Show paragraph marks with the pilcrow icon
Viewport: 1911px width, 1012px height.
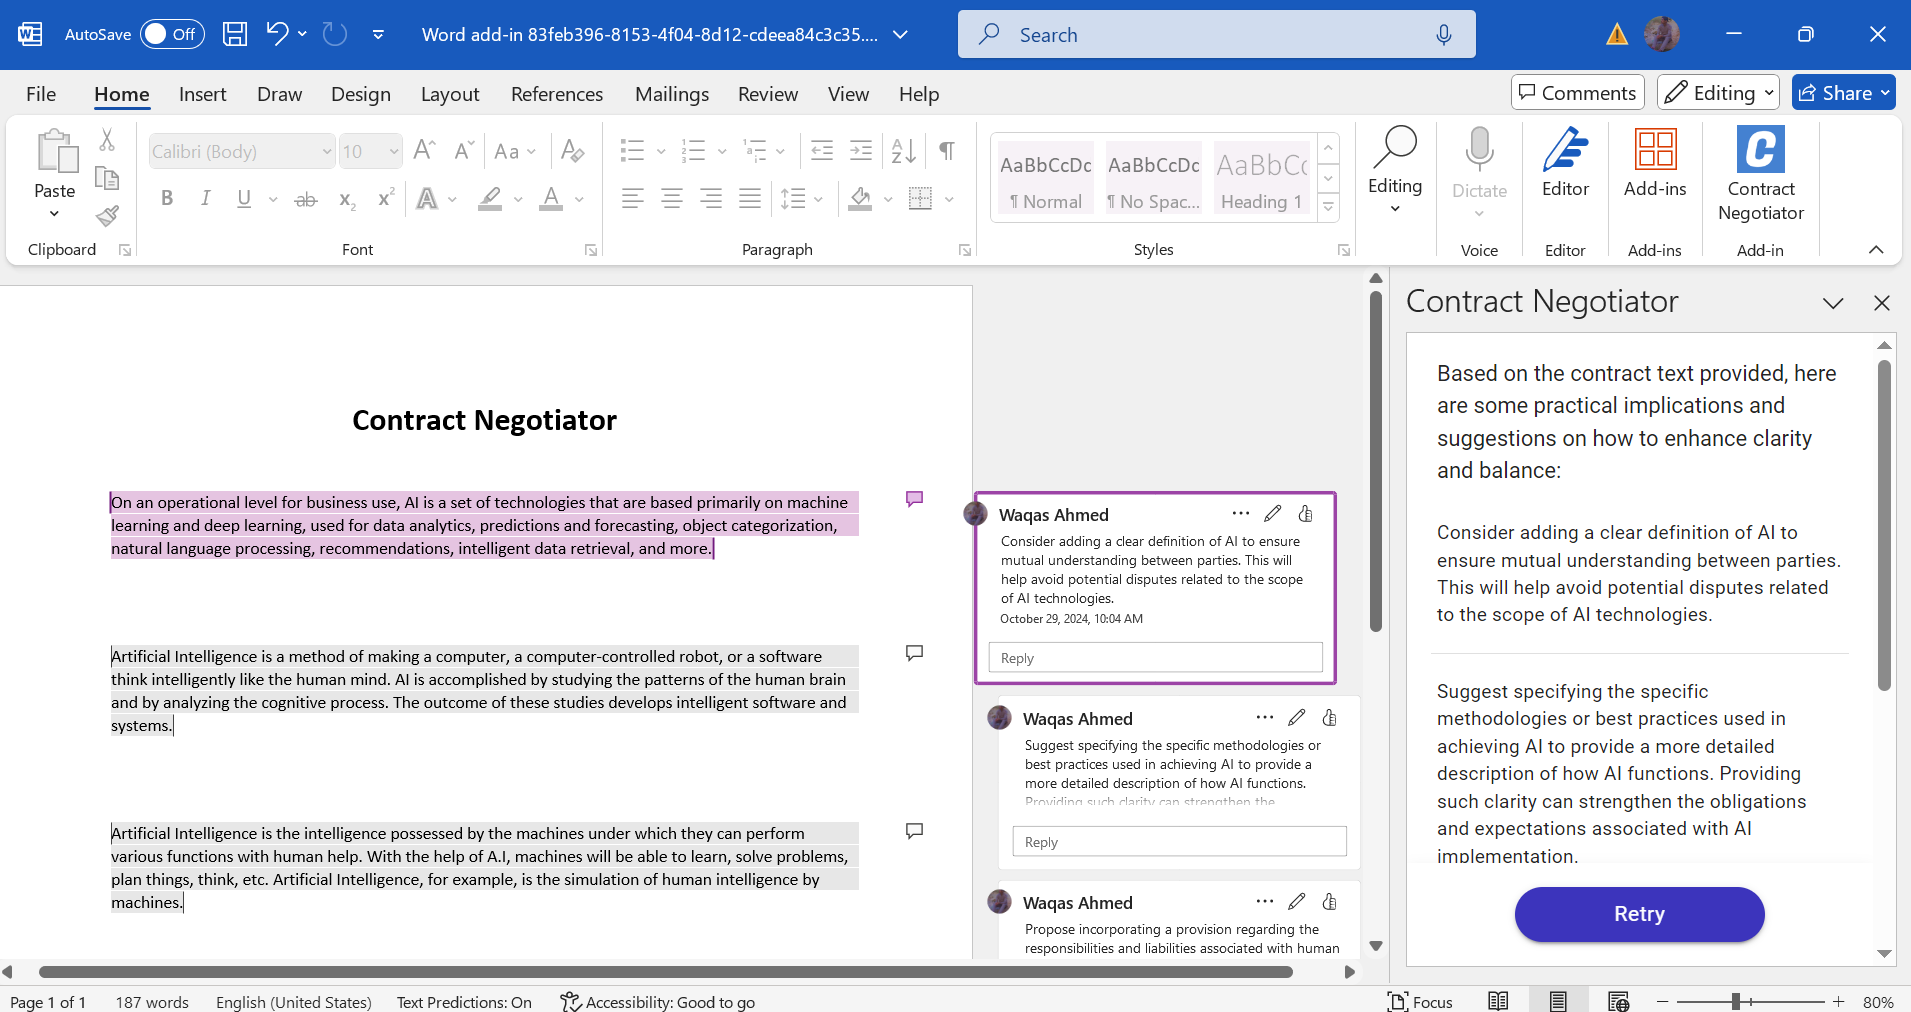tap(946, 151)
